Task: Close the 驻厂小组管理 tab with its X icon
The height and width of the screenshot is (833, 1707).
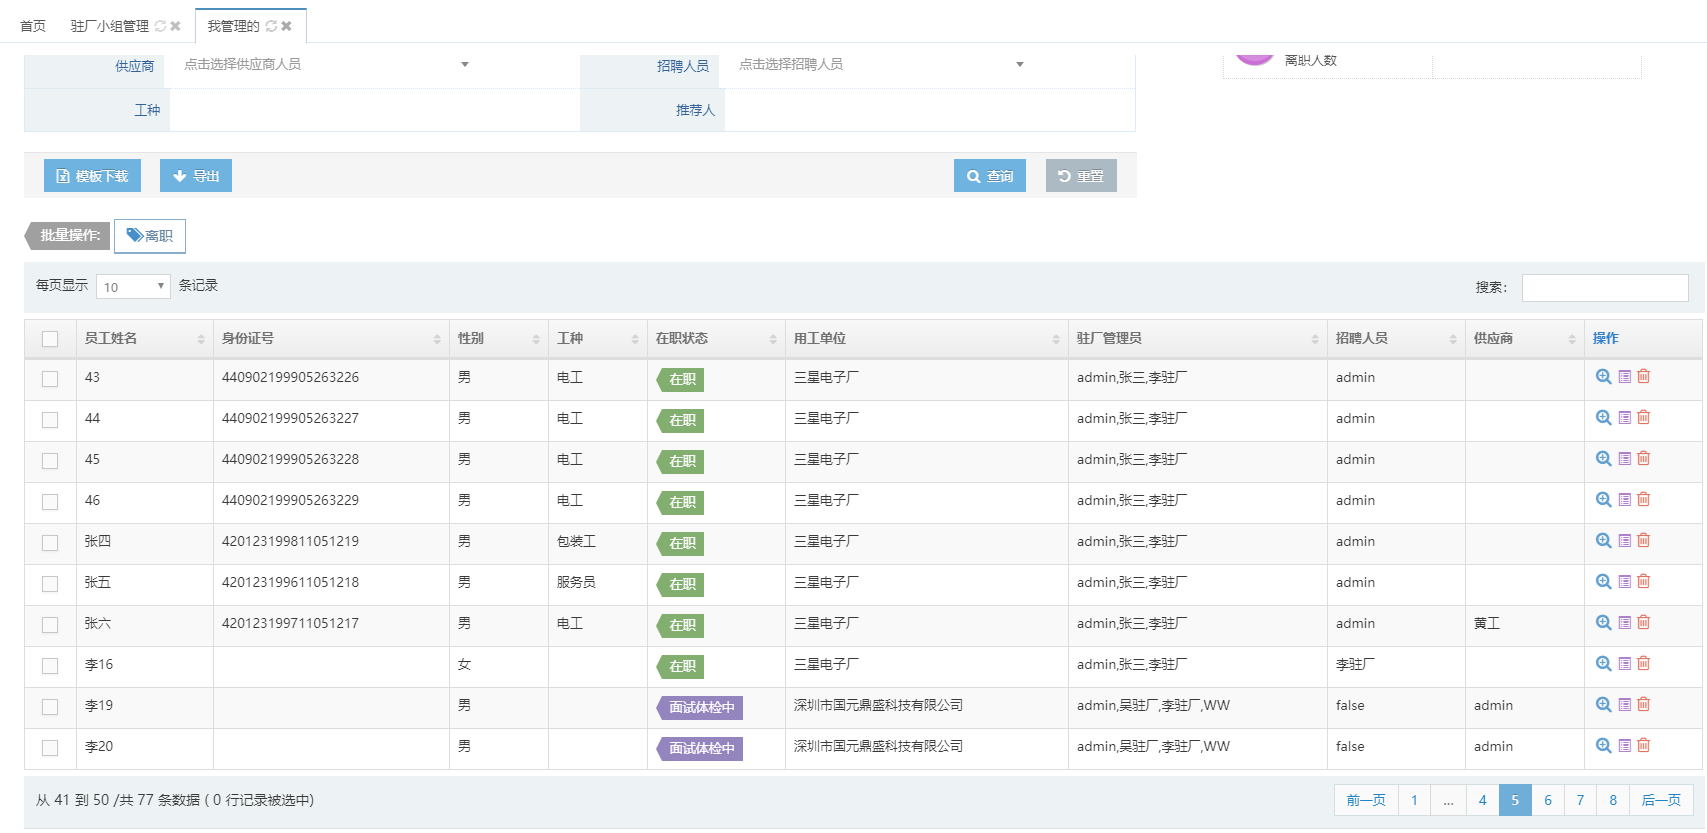Action: point(175,26)
